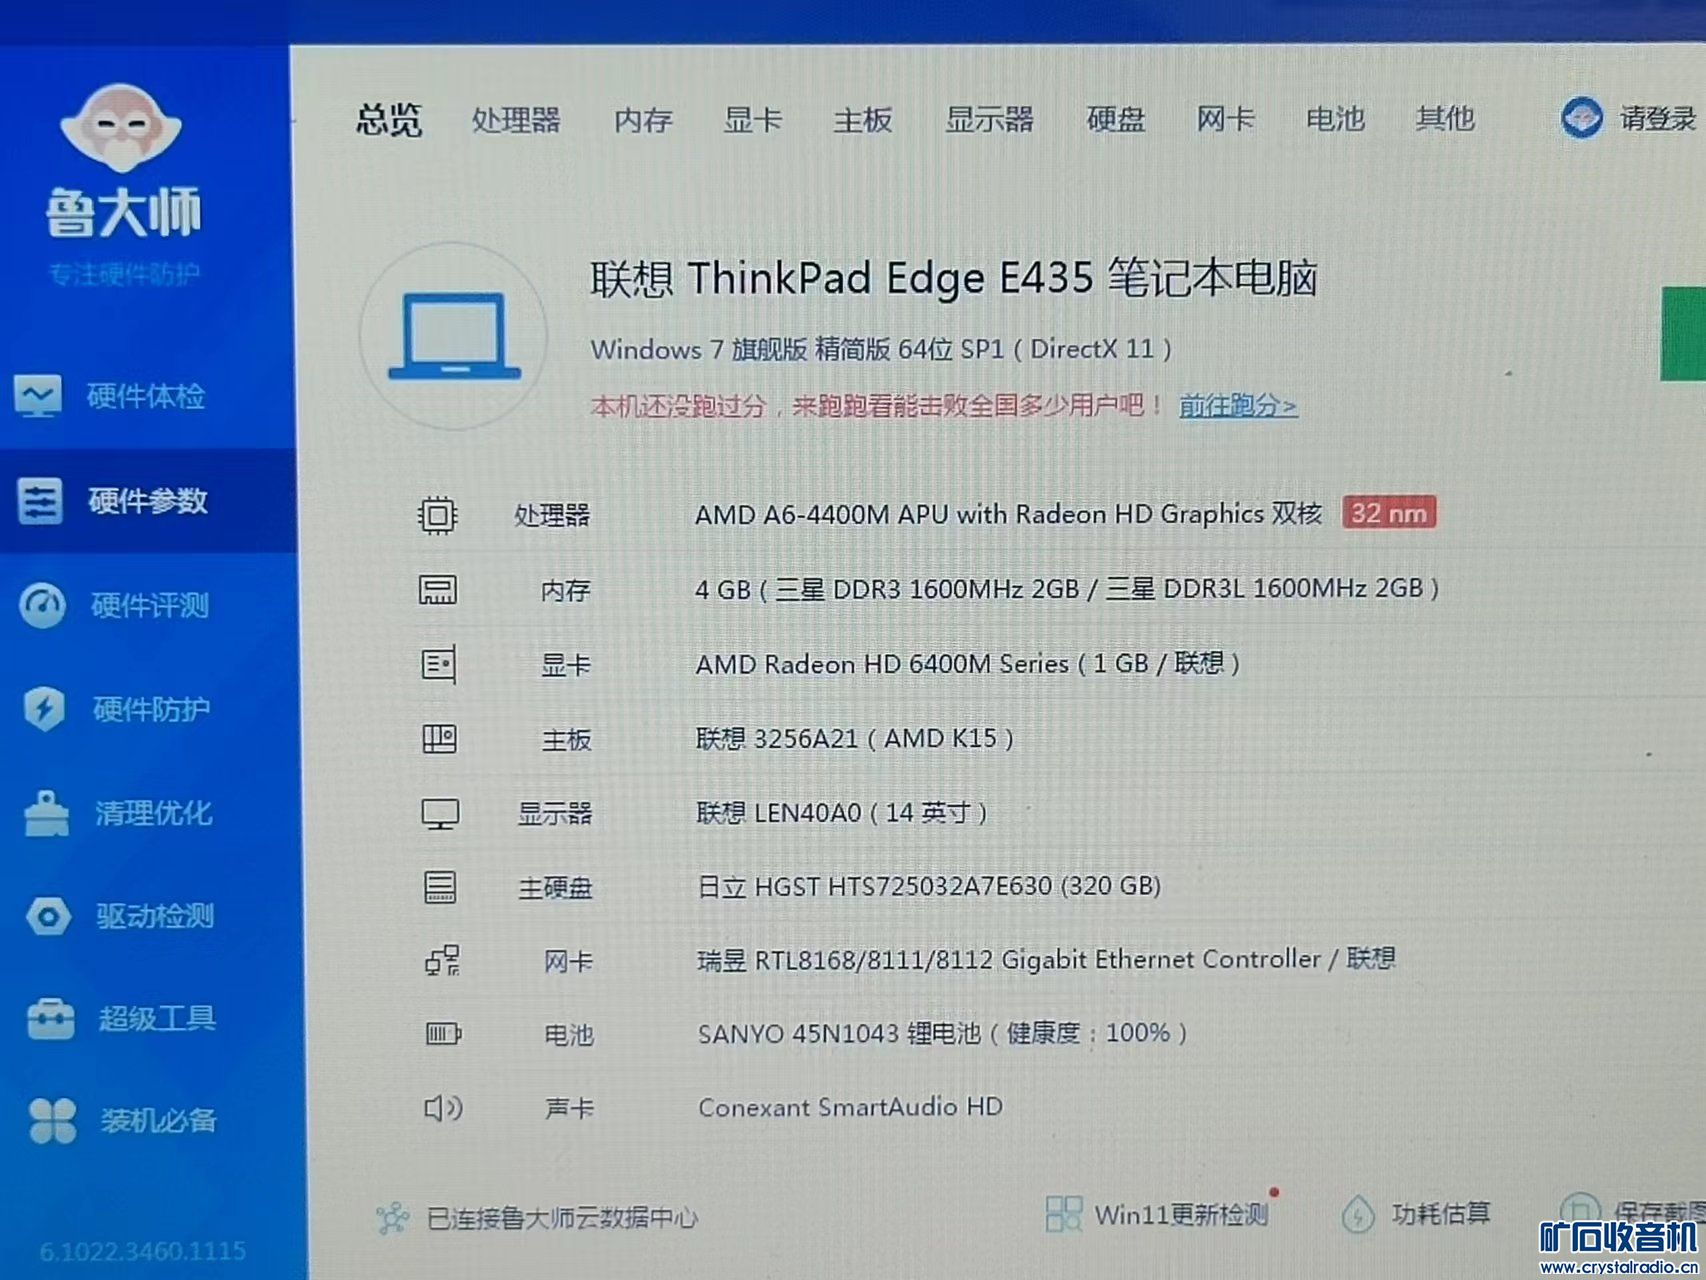Click the 4 GB Samsung DDR3 memory text
1706x1280 pixels.
coord(1067,588)
